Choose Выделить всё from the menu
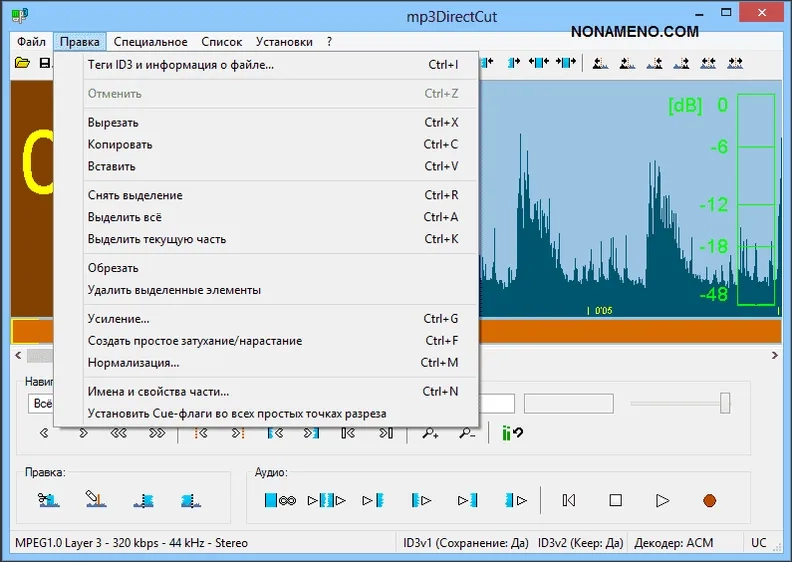The width and height of the screenshot is (792, 562). [124, 217]
